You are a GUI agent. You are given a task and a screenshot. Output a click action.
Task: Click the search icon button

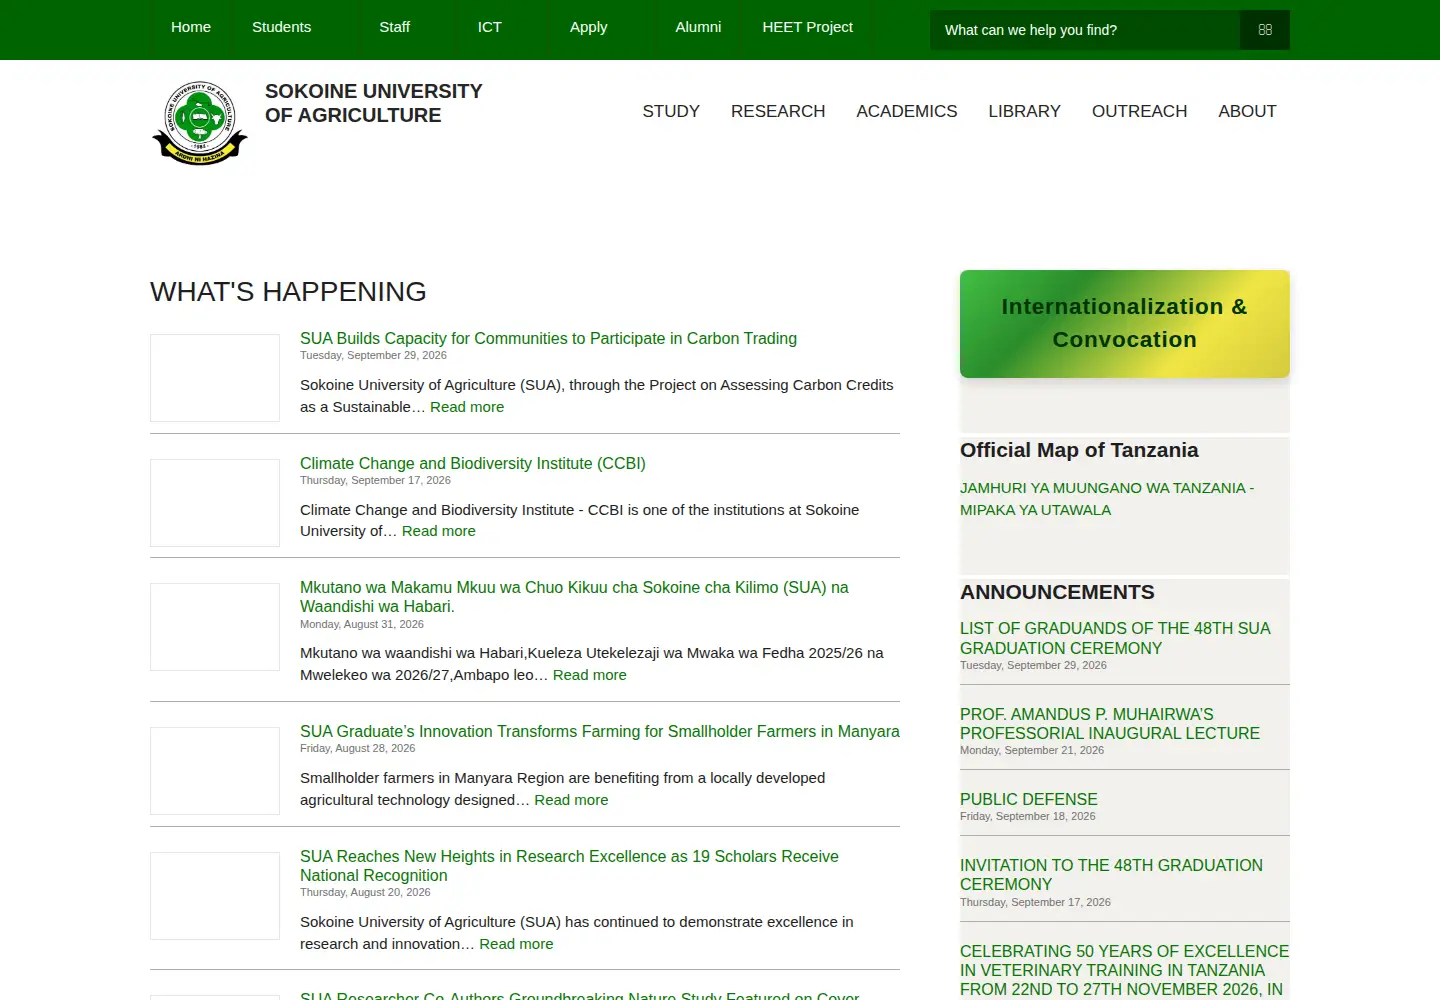click(1264, 30)
